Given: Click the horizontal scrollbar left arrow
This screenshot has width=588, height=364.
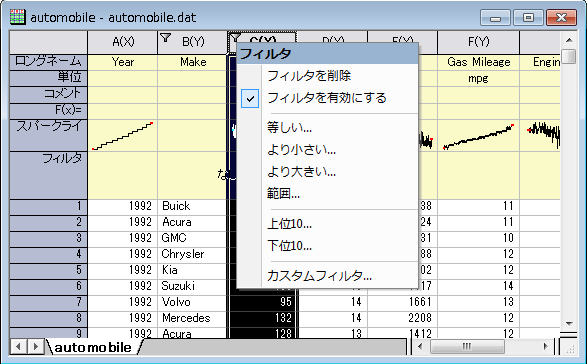Looking at the screenshot, I should 420,346.
